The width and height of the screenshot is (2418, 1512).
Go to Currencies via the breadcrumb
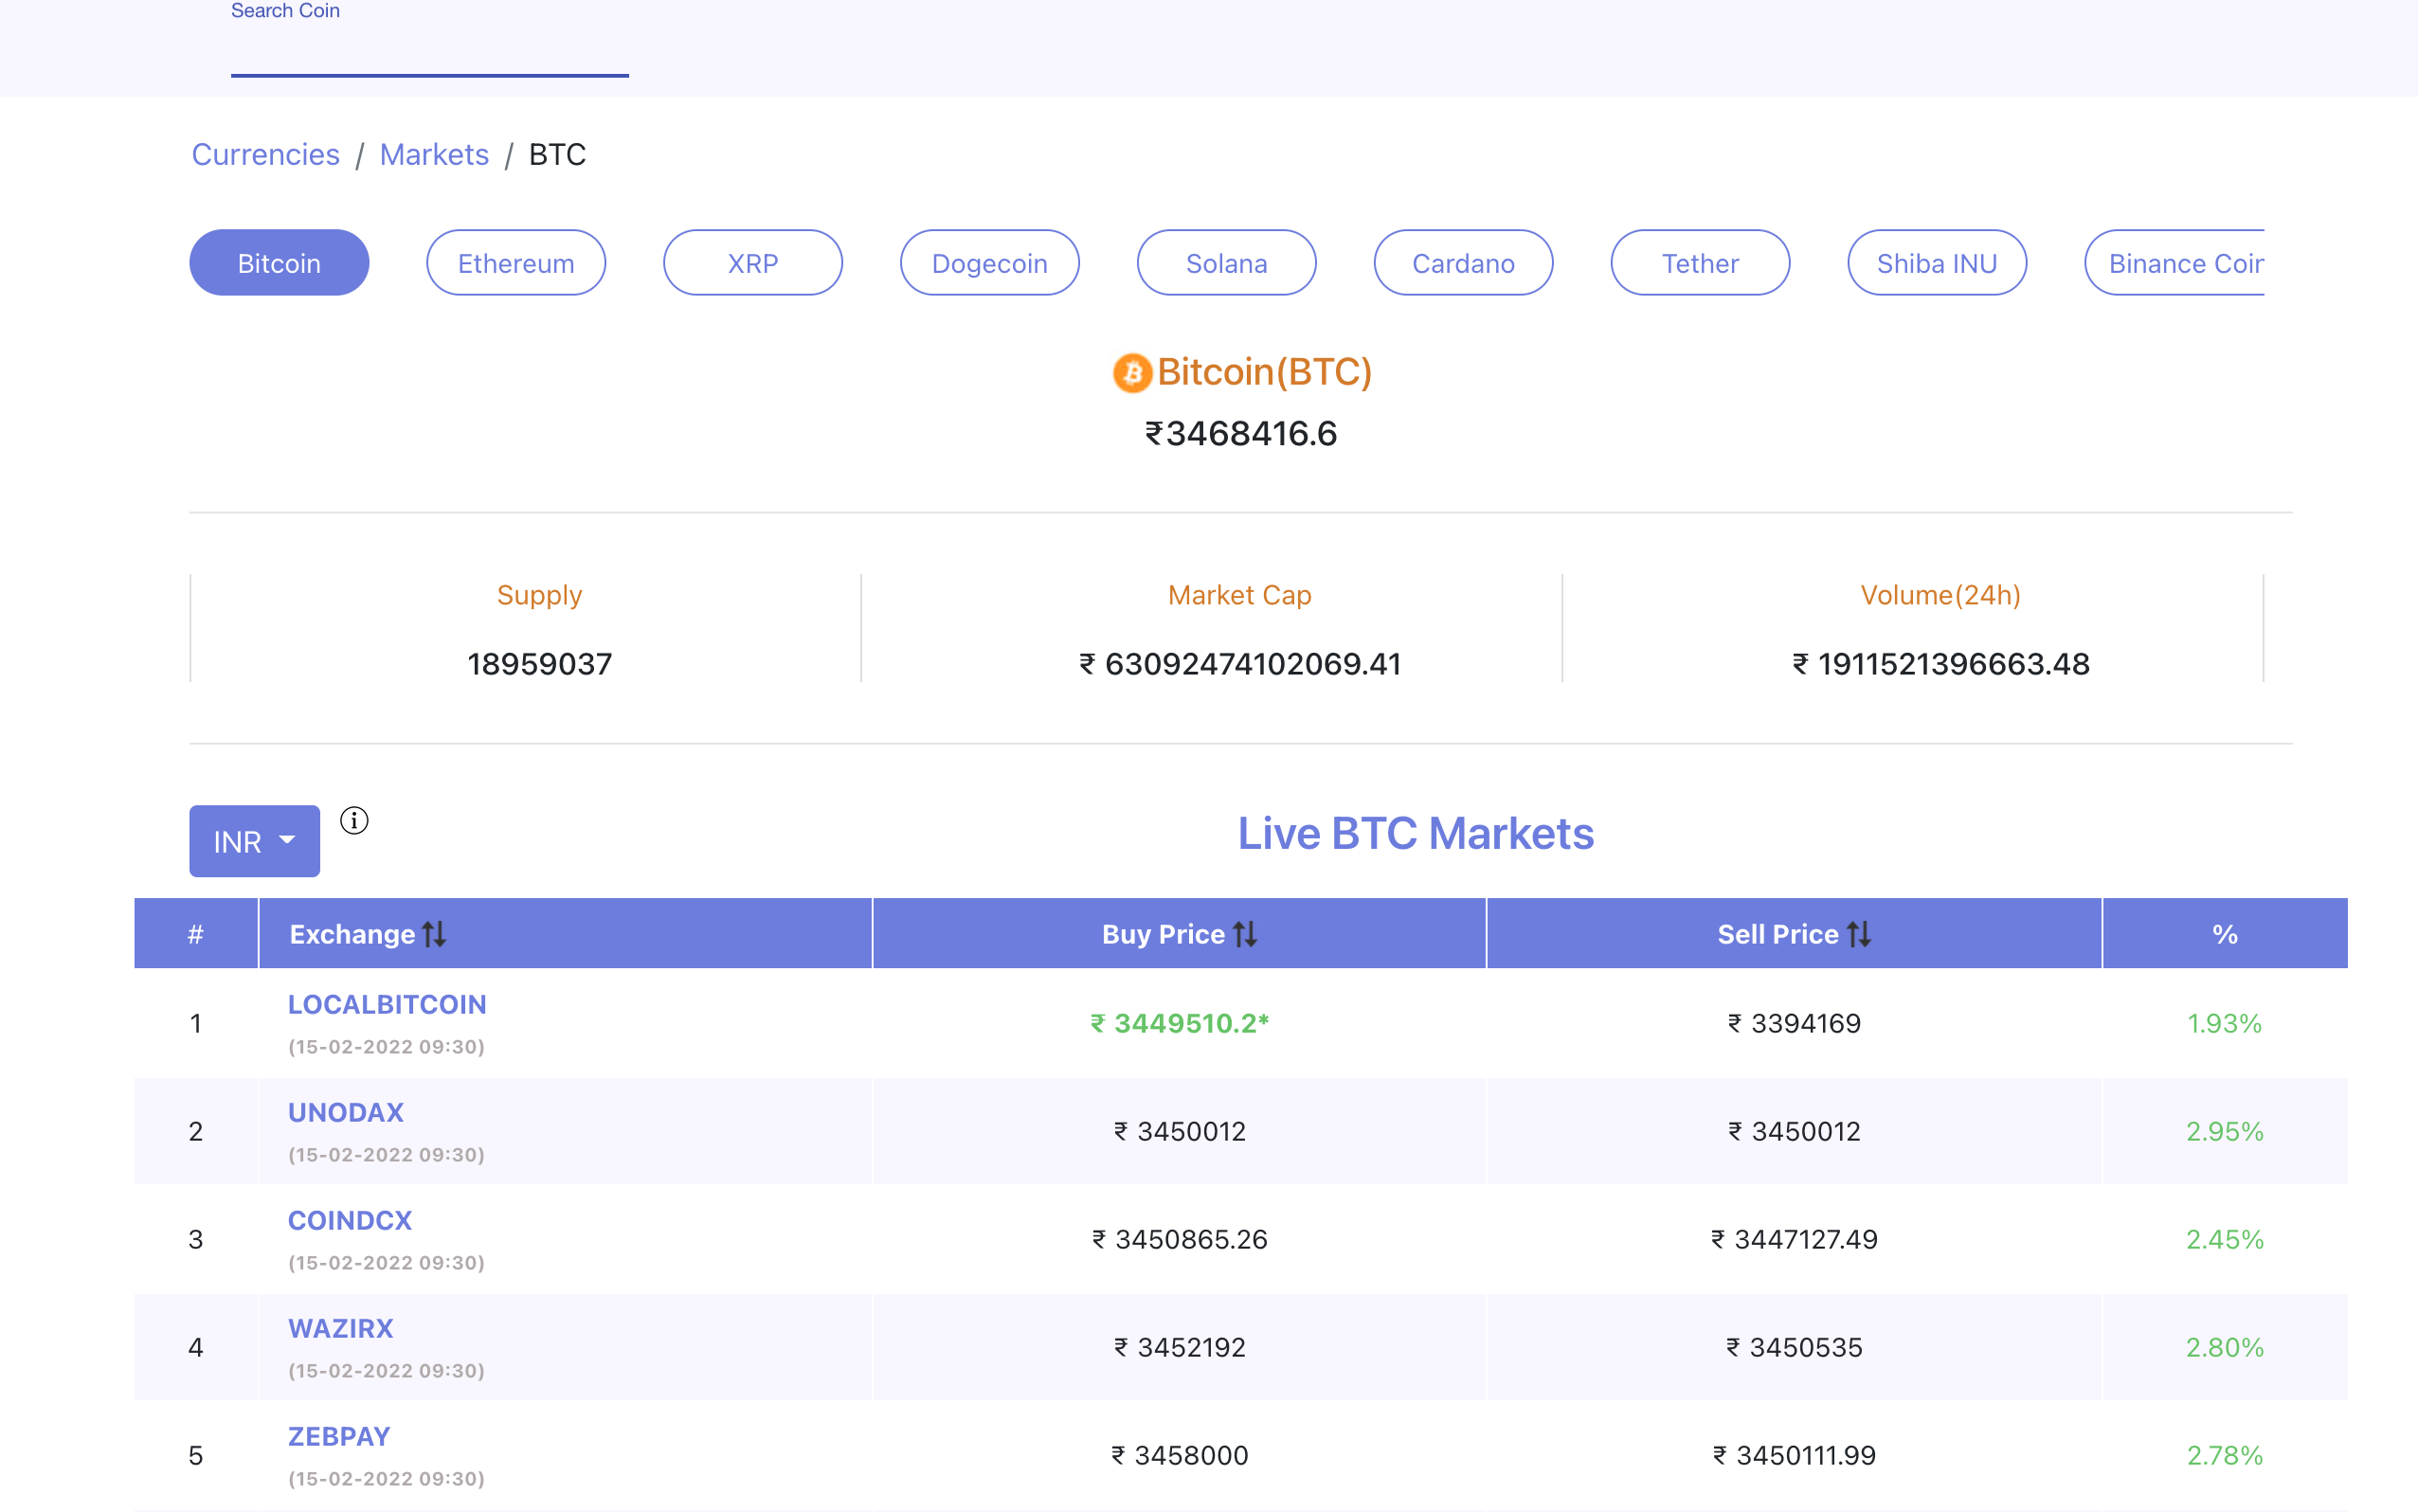(x=265, y=154)
